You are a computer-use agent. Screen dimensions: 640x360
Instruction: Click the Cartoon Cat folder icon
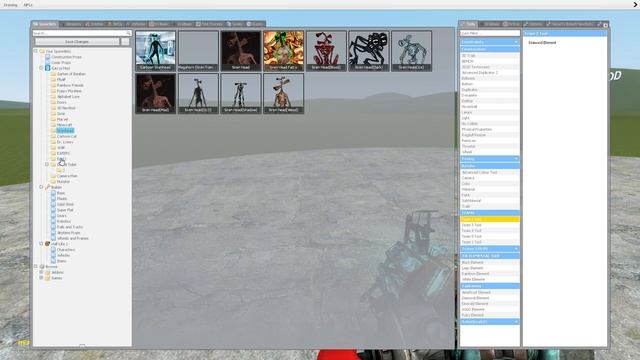53,136
